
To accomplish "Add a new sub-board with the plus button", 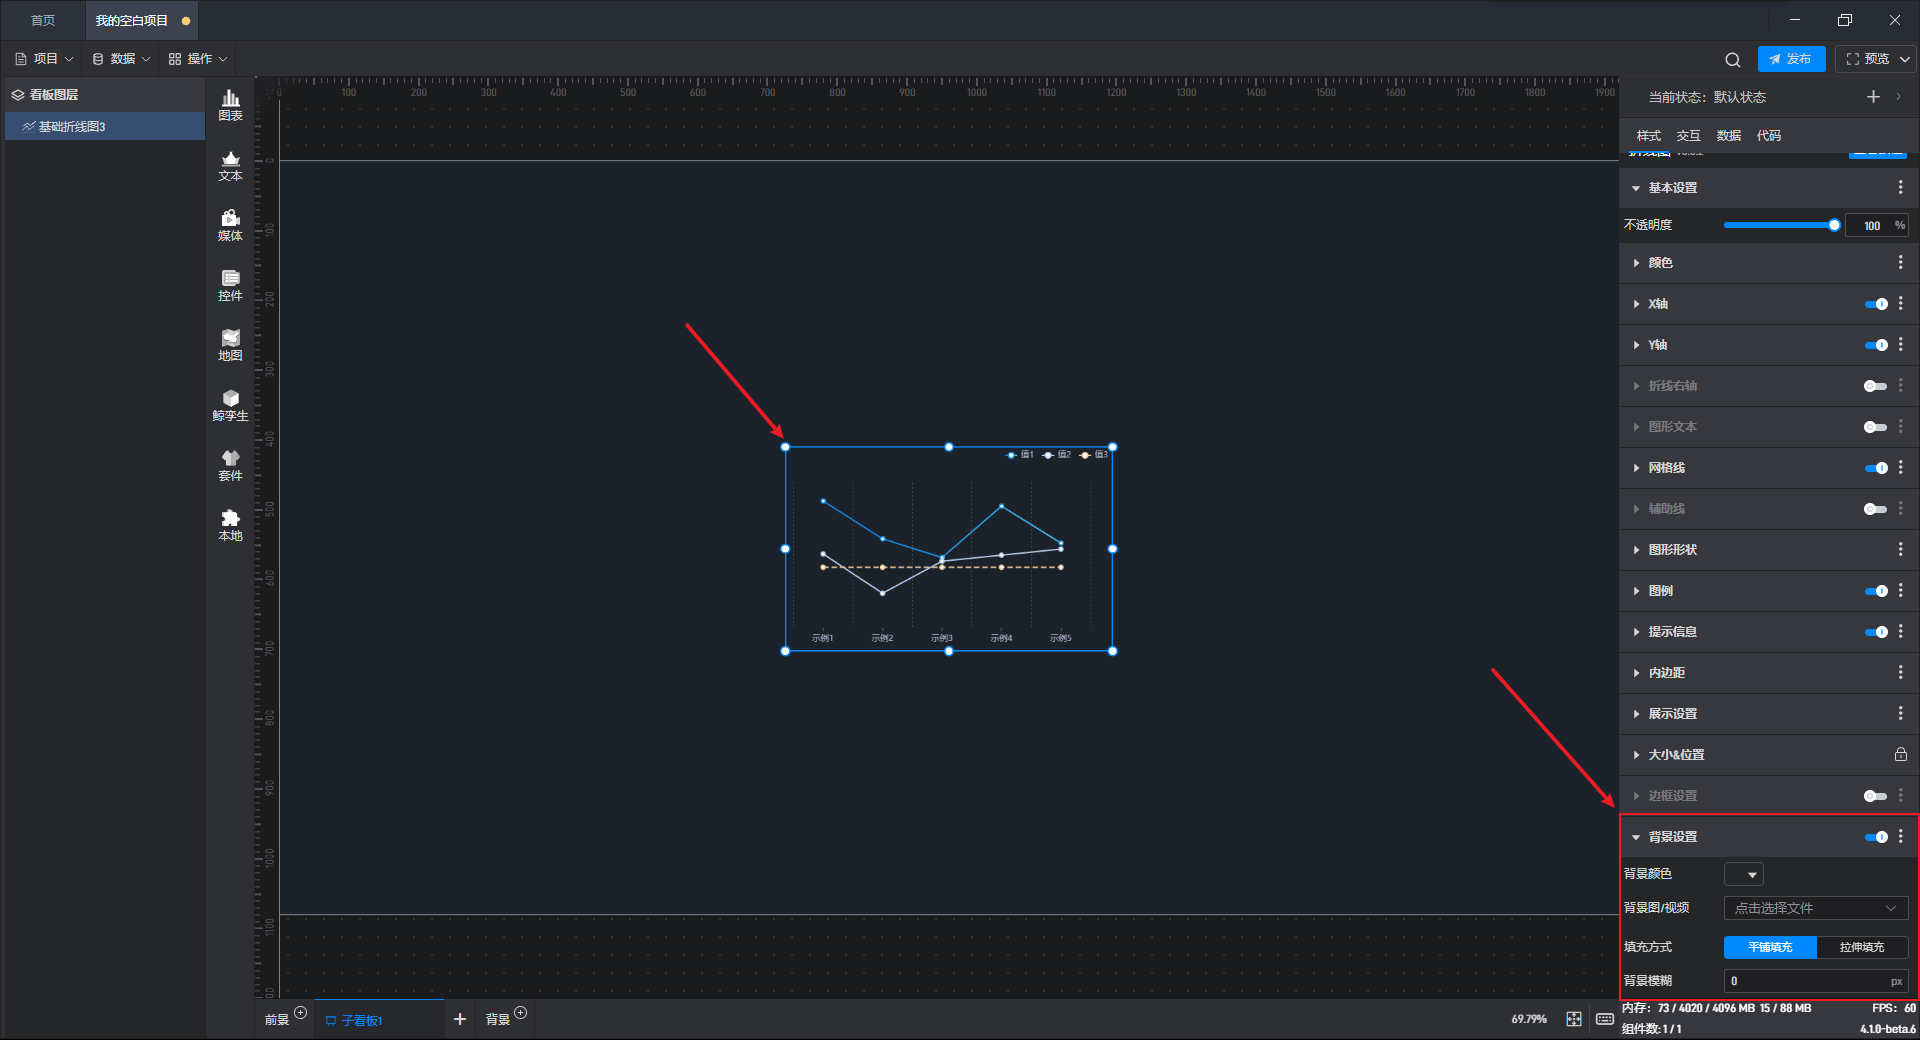I will [460, 1019].
